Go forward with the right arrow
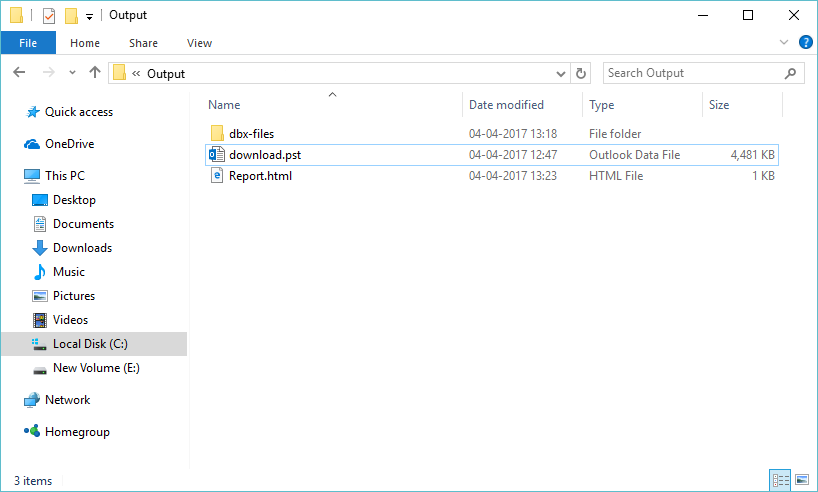Image resolution: width=818 pixels, height=492 pixels. coord(49,73)
